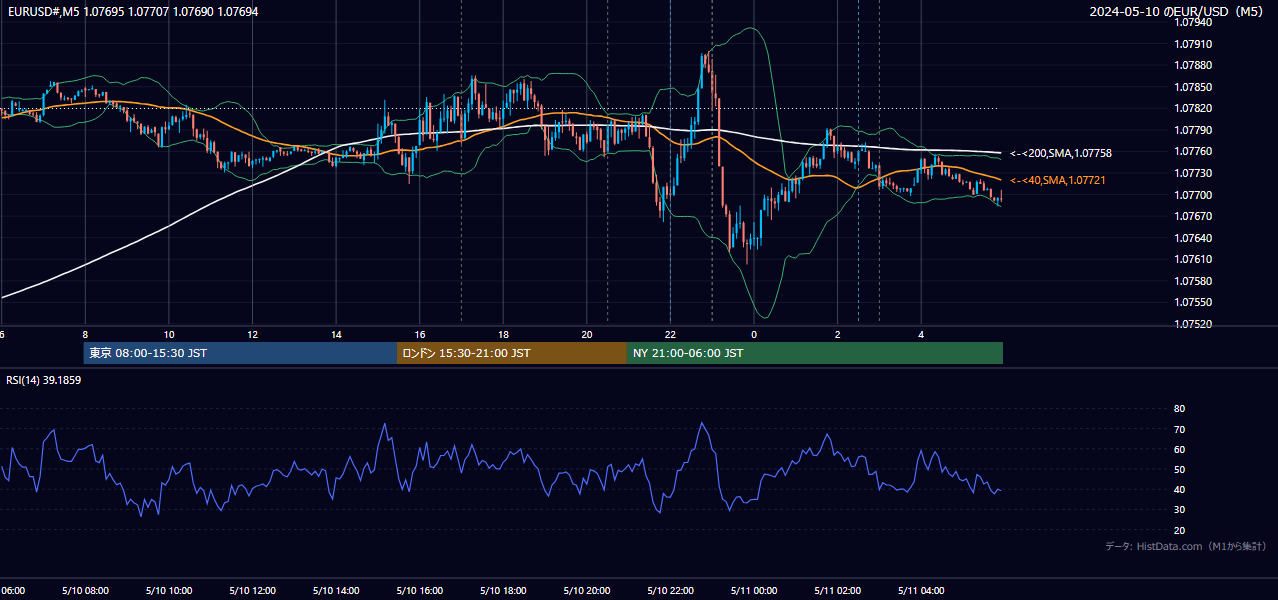Click hour label 14 under the price chart
The width and height of the screenshot is (1278, 600).
pyautogui.click(x=336, y=334)
